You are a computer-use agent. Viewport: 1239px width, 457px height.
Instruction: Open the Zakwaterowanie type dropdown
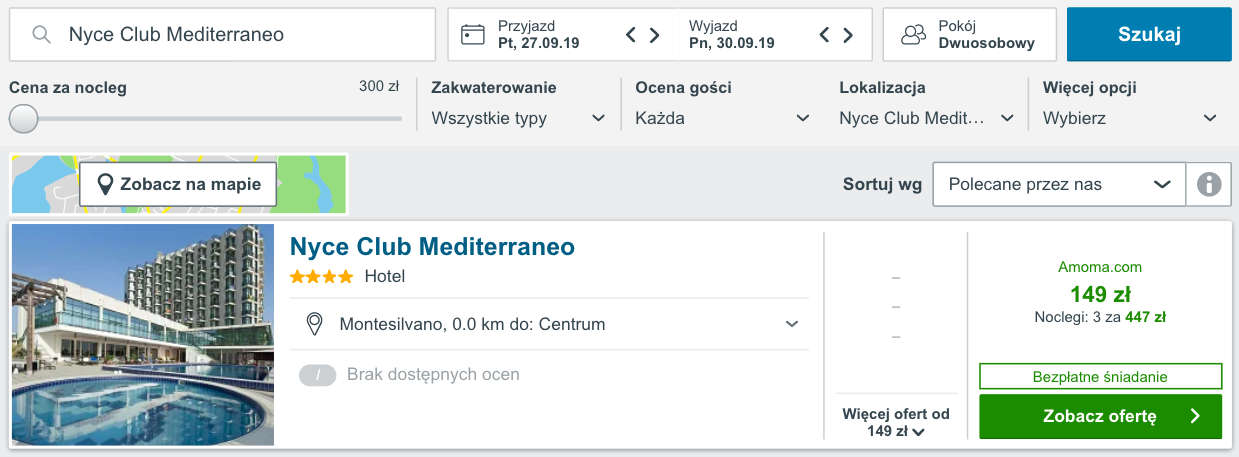click(518, 118)
